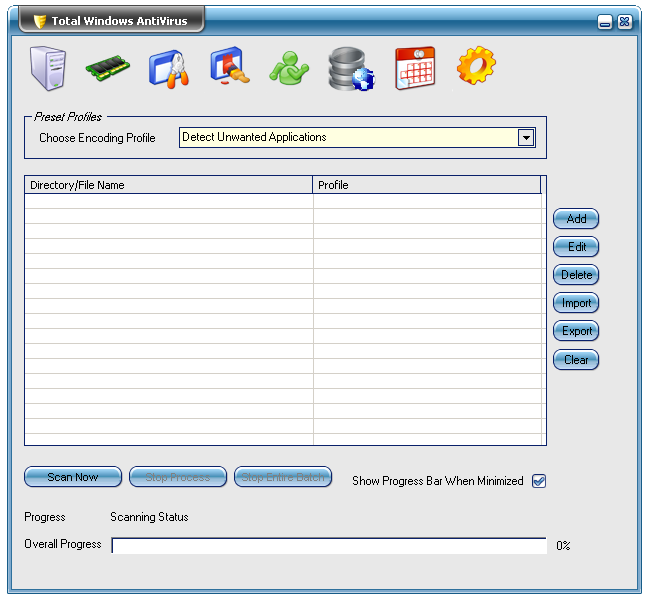Click the Delete button
The width and height of the screenshot is (655, 605).
[x=576, y=275]
